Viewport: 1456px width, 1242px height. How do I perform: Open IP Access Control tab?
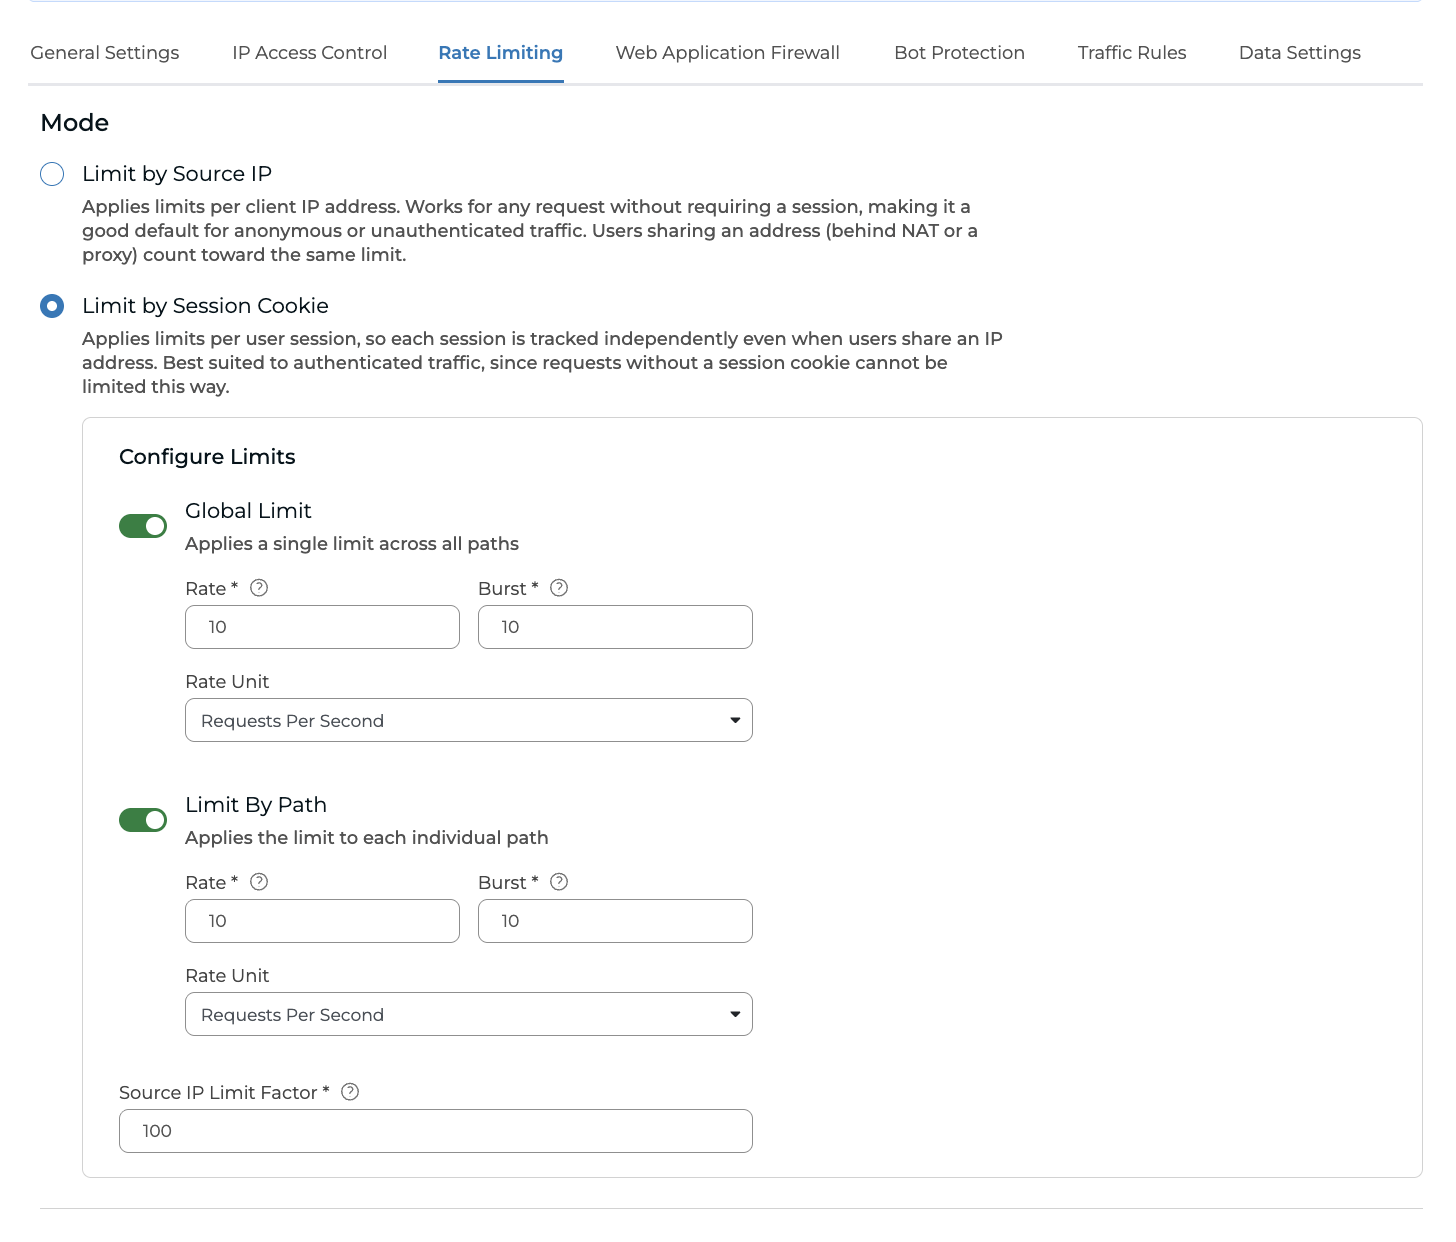tap(310, 53)
